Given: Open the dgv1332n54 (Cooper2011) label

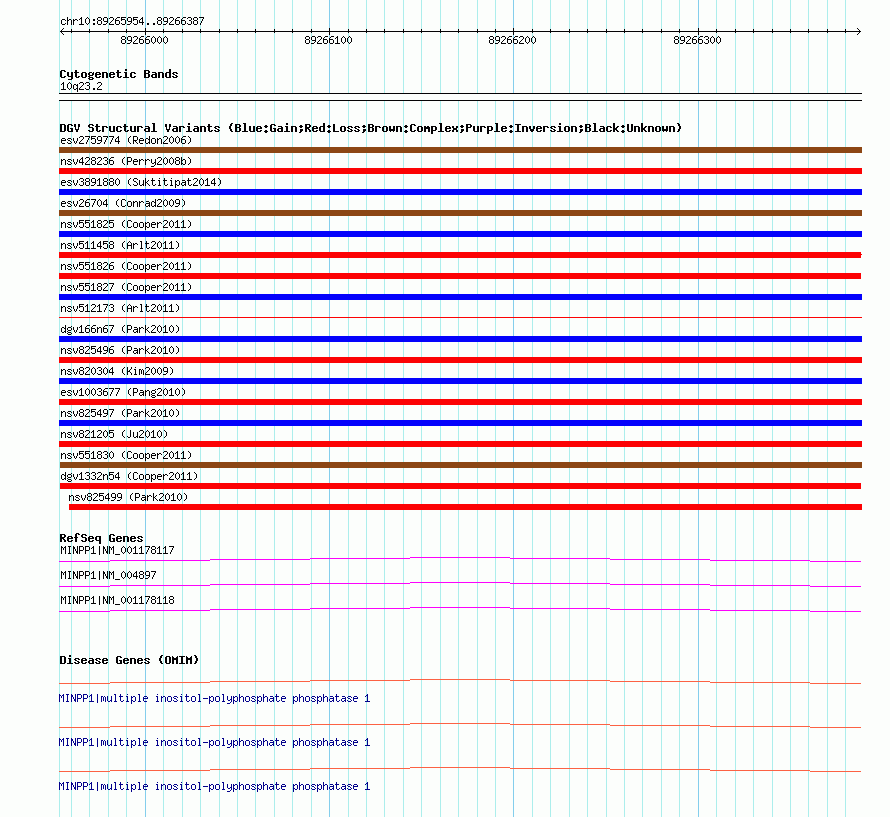Looking at the screenshot, I should coord(129,476).
